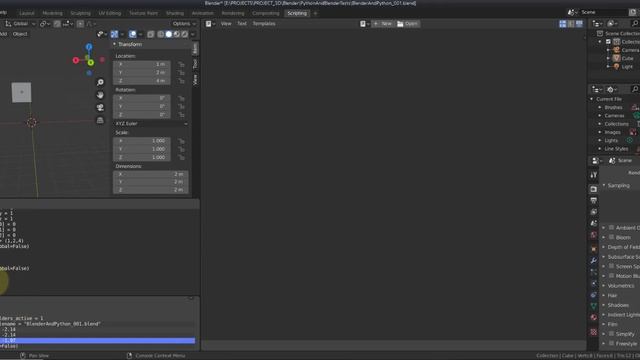Image resolution: width=640 pixels, height=360 pixels.
Task: Open the Animation workspace tab
Action: point(202,13)
